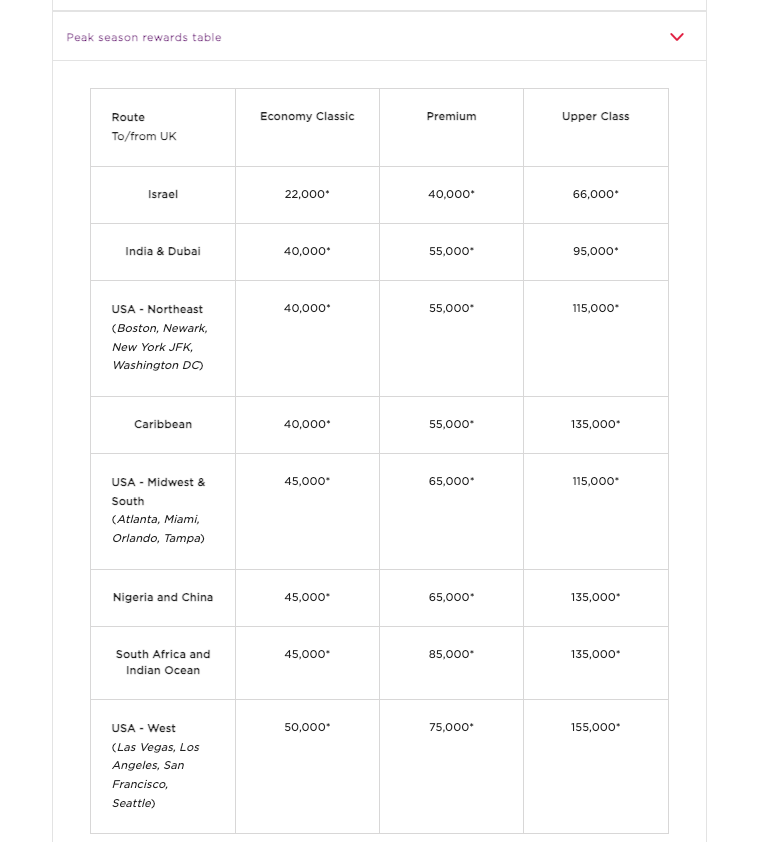Screen dimensions: 768x842
Task: Click the 'Route To/from UK' header cell
Action: 144,126
